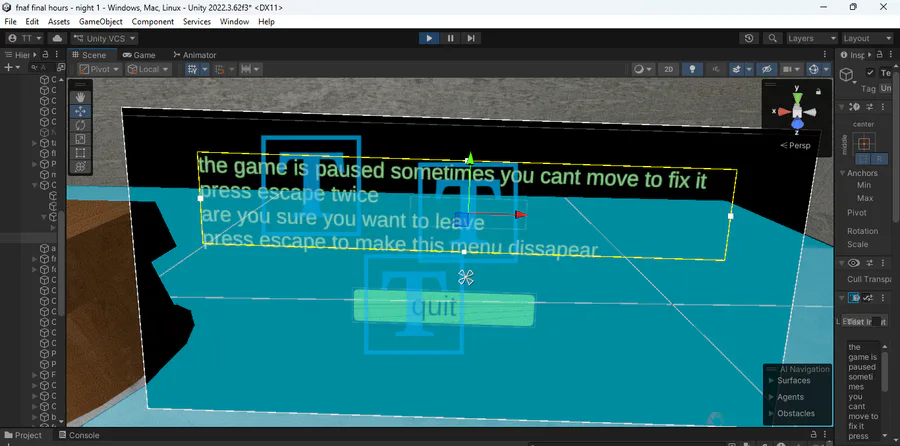The height and width of the screenshot is (446, 900).
Task: Toggle Scene gizmos button
Action: point(813,69)
